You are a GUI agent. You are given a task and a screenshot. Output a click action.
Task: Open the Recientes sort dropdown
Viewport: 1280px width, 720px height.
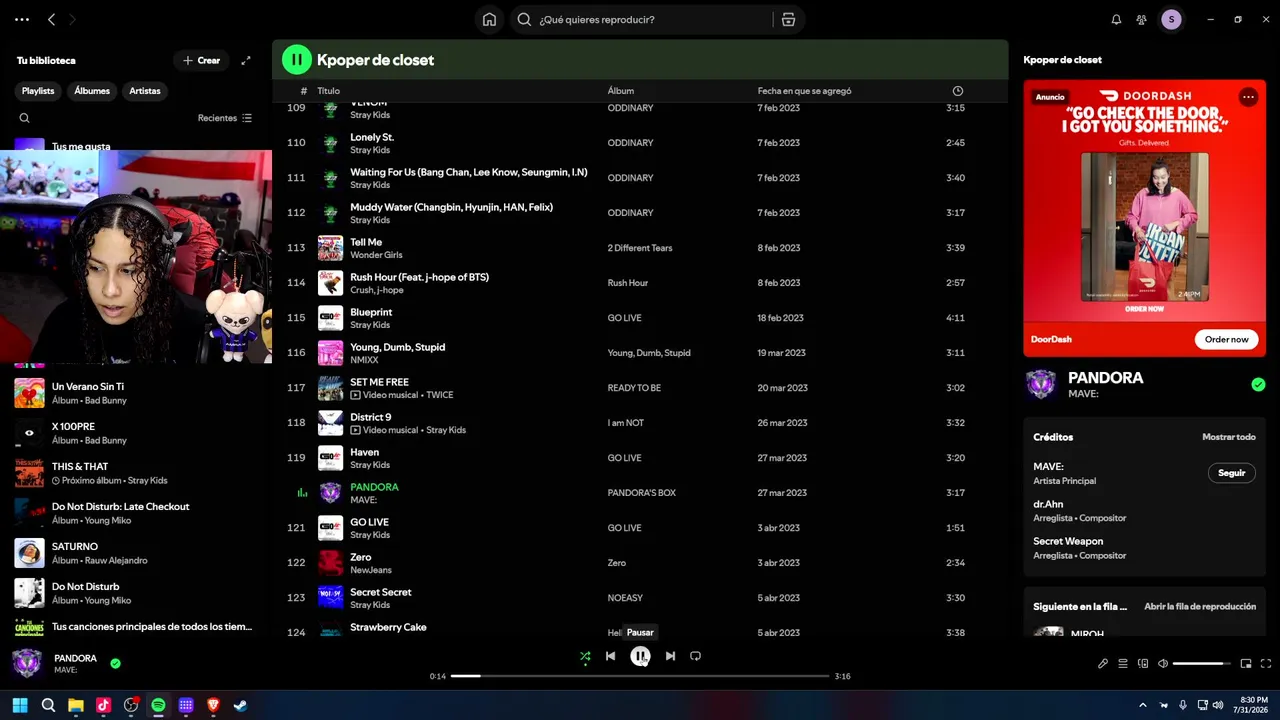click(225, 118)
